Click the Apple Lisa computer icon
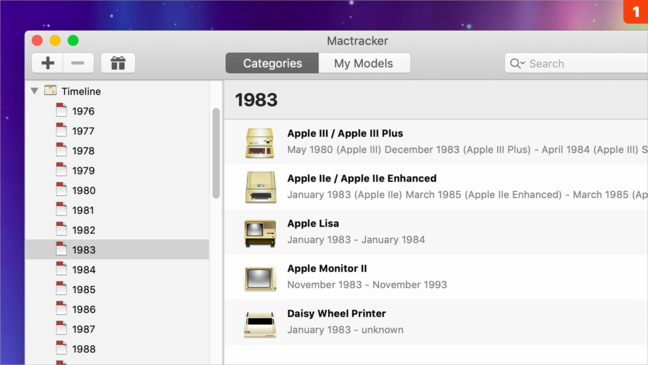 (260, 233)
